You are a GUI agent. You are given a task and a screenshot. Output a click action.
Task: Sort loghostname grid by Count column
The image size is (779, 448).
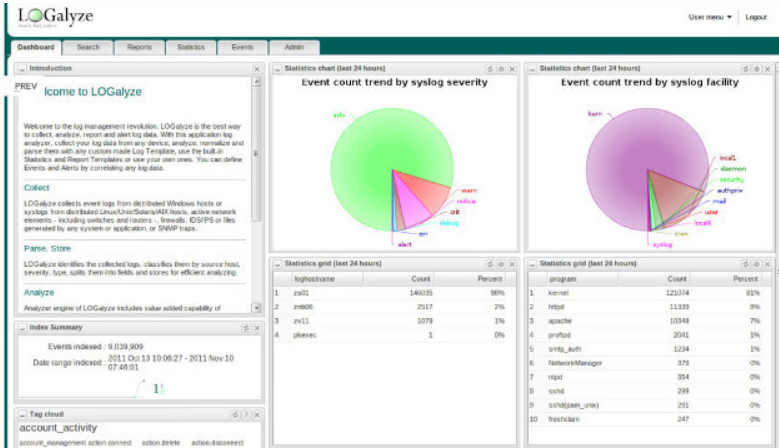point(398,279)
